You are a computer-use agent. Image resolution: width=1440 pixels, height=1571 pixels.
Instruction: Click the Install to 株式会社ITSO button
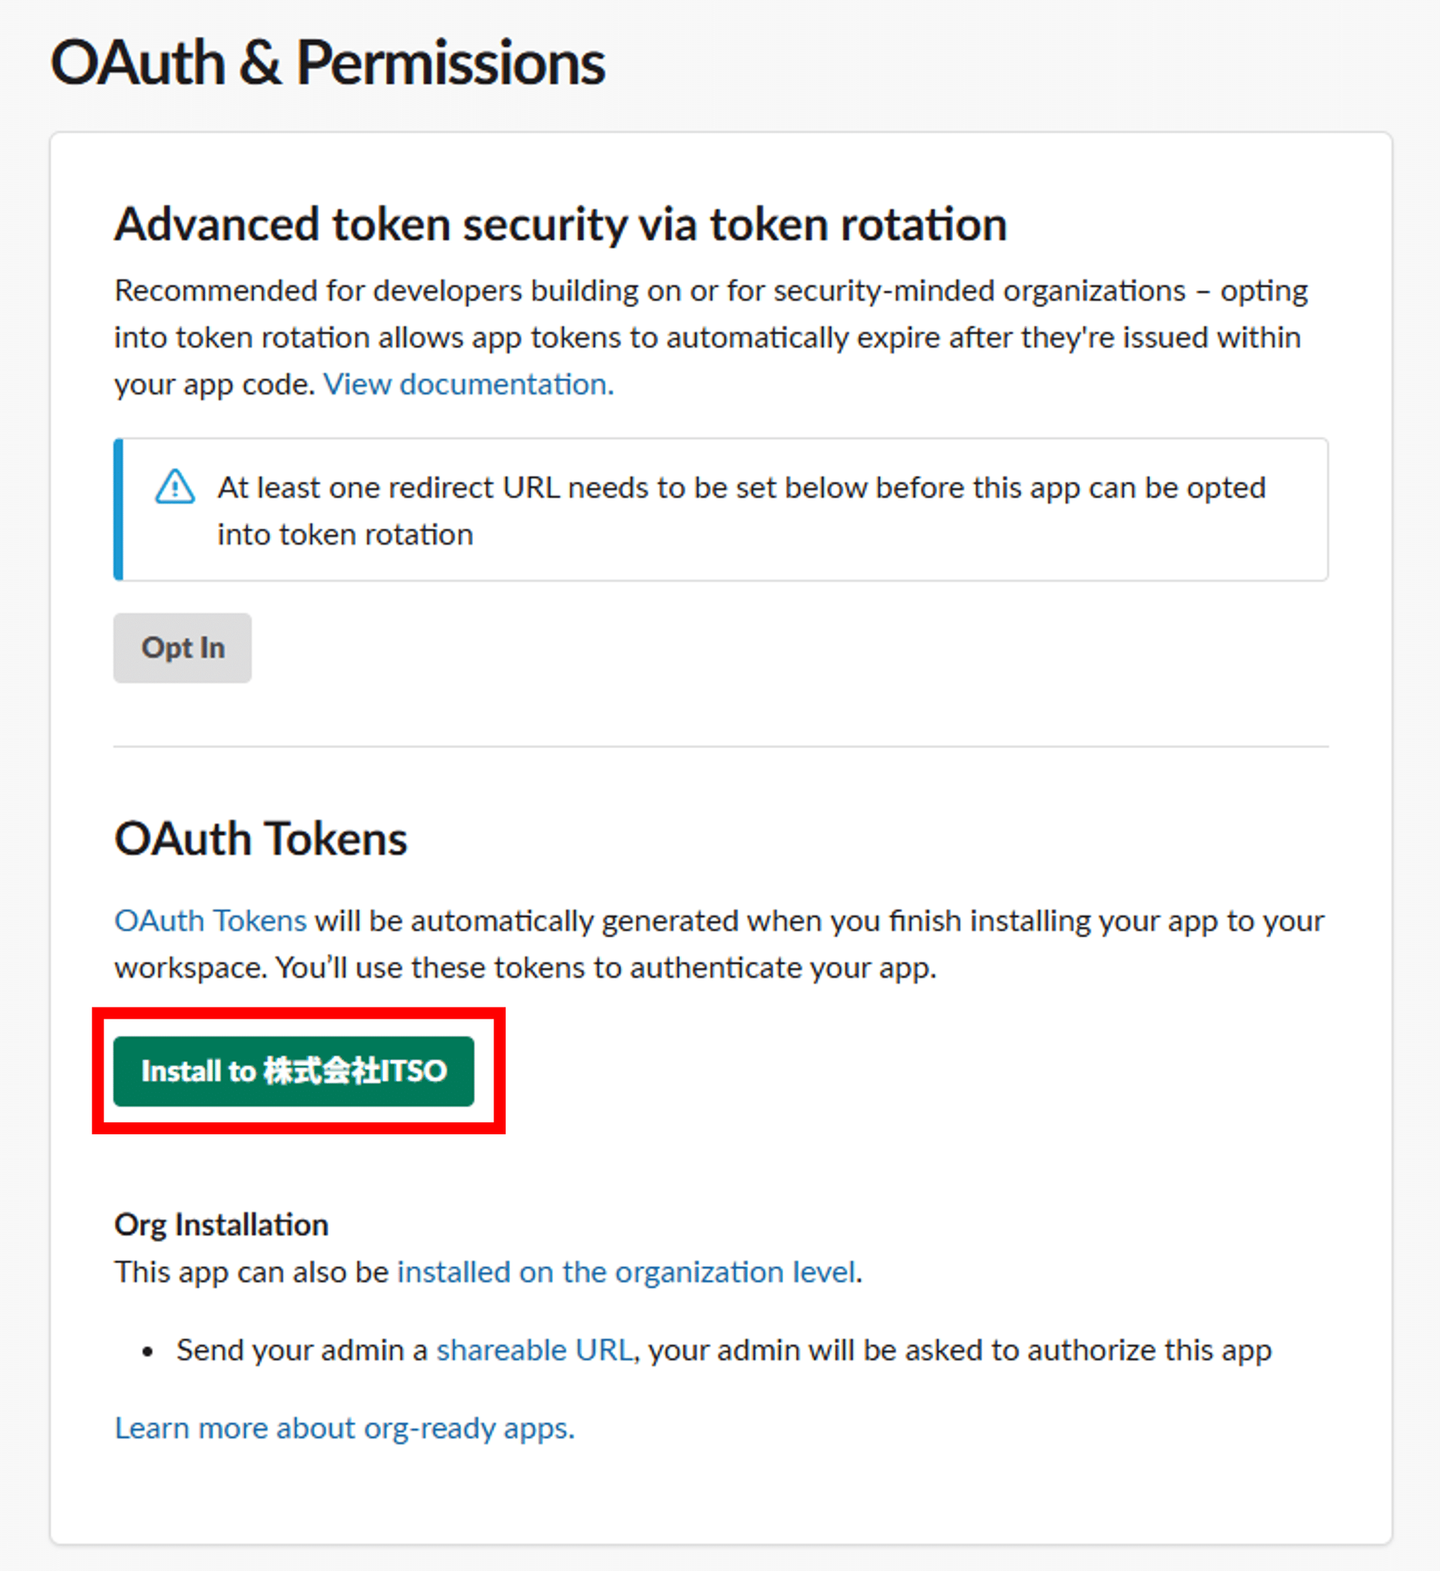tap(293, 1071)
